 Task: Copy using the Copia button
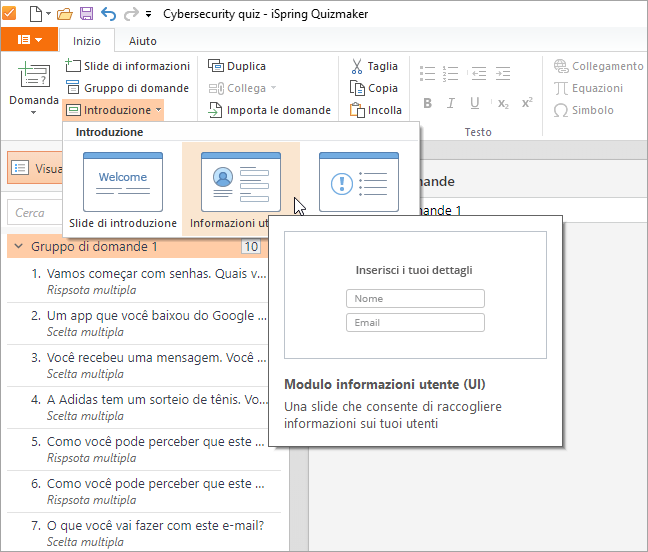point(373,88)
